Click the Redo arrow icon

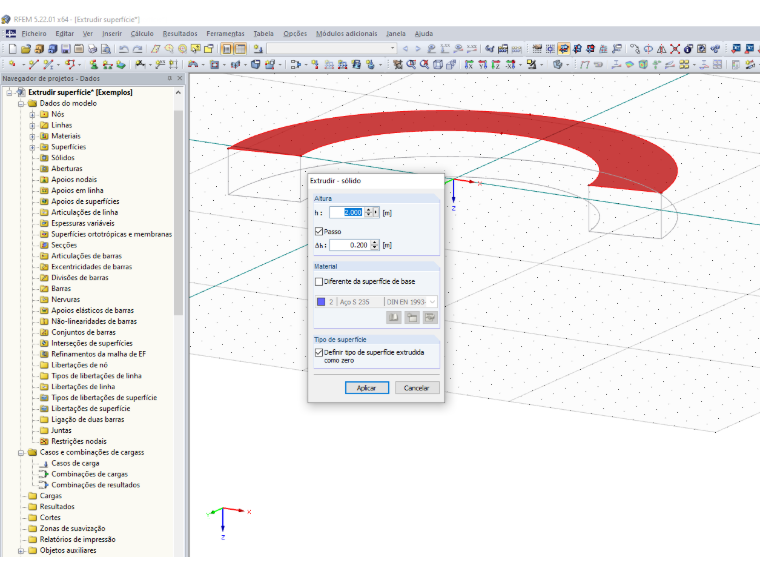138,49
